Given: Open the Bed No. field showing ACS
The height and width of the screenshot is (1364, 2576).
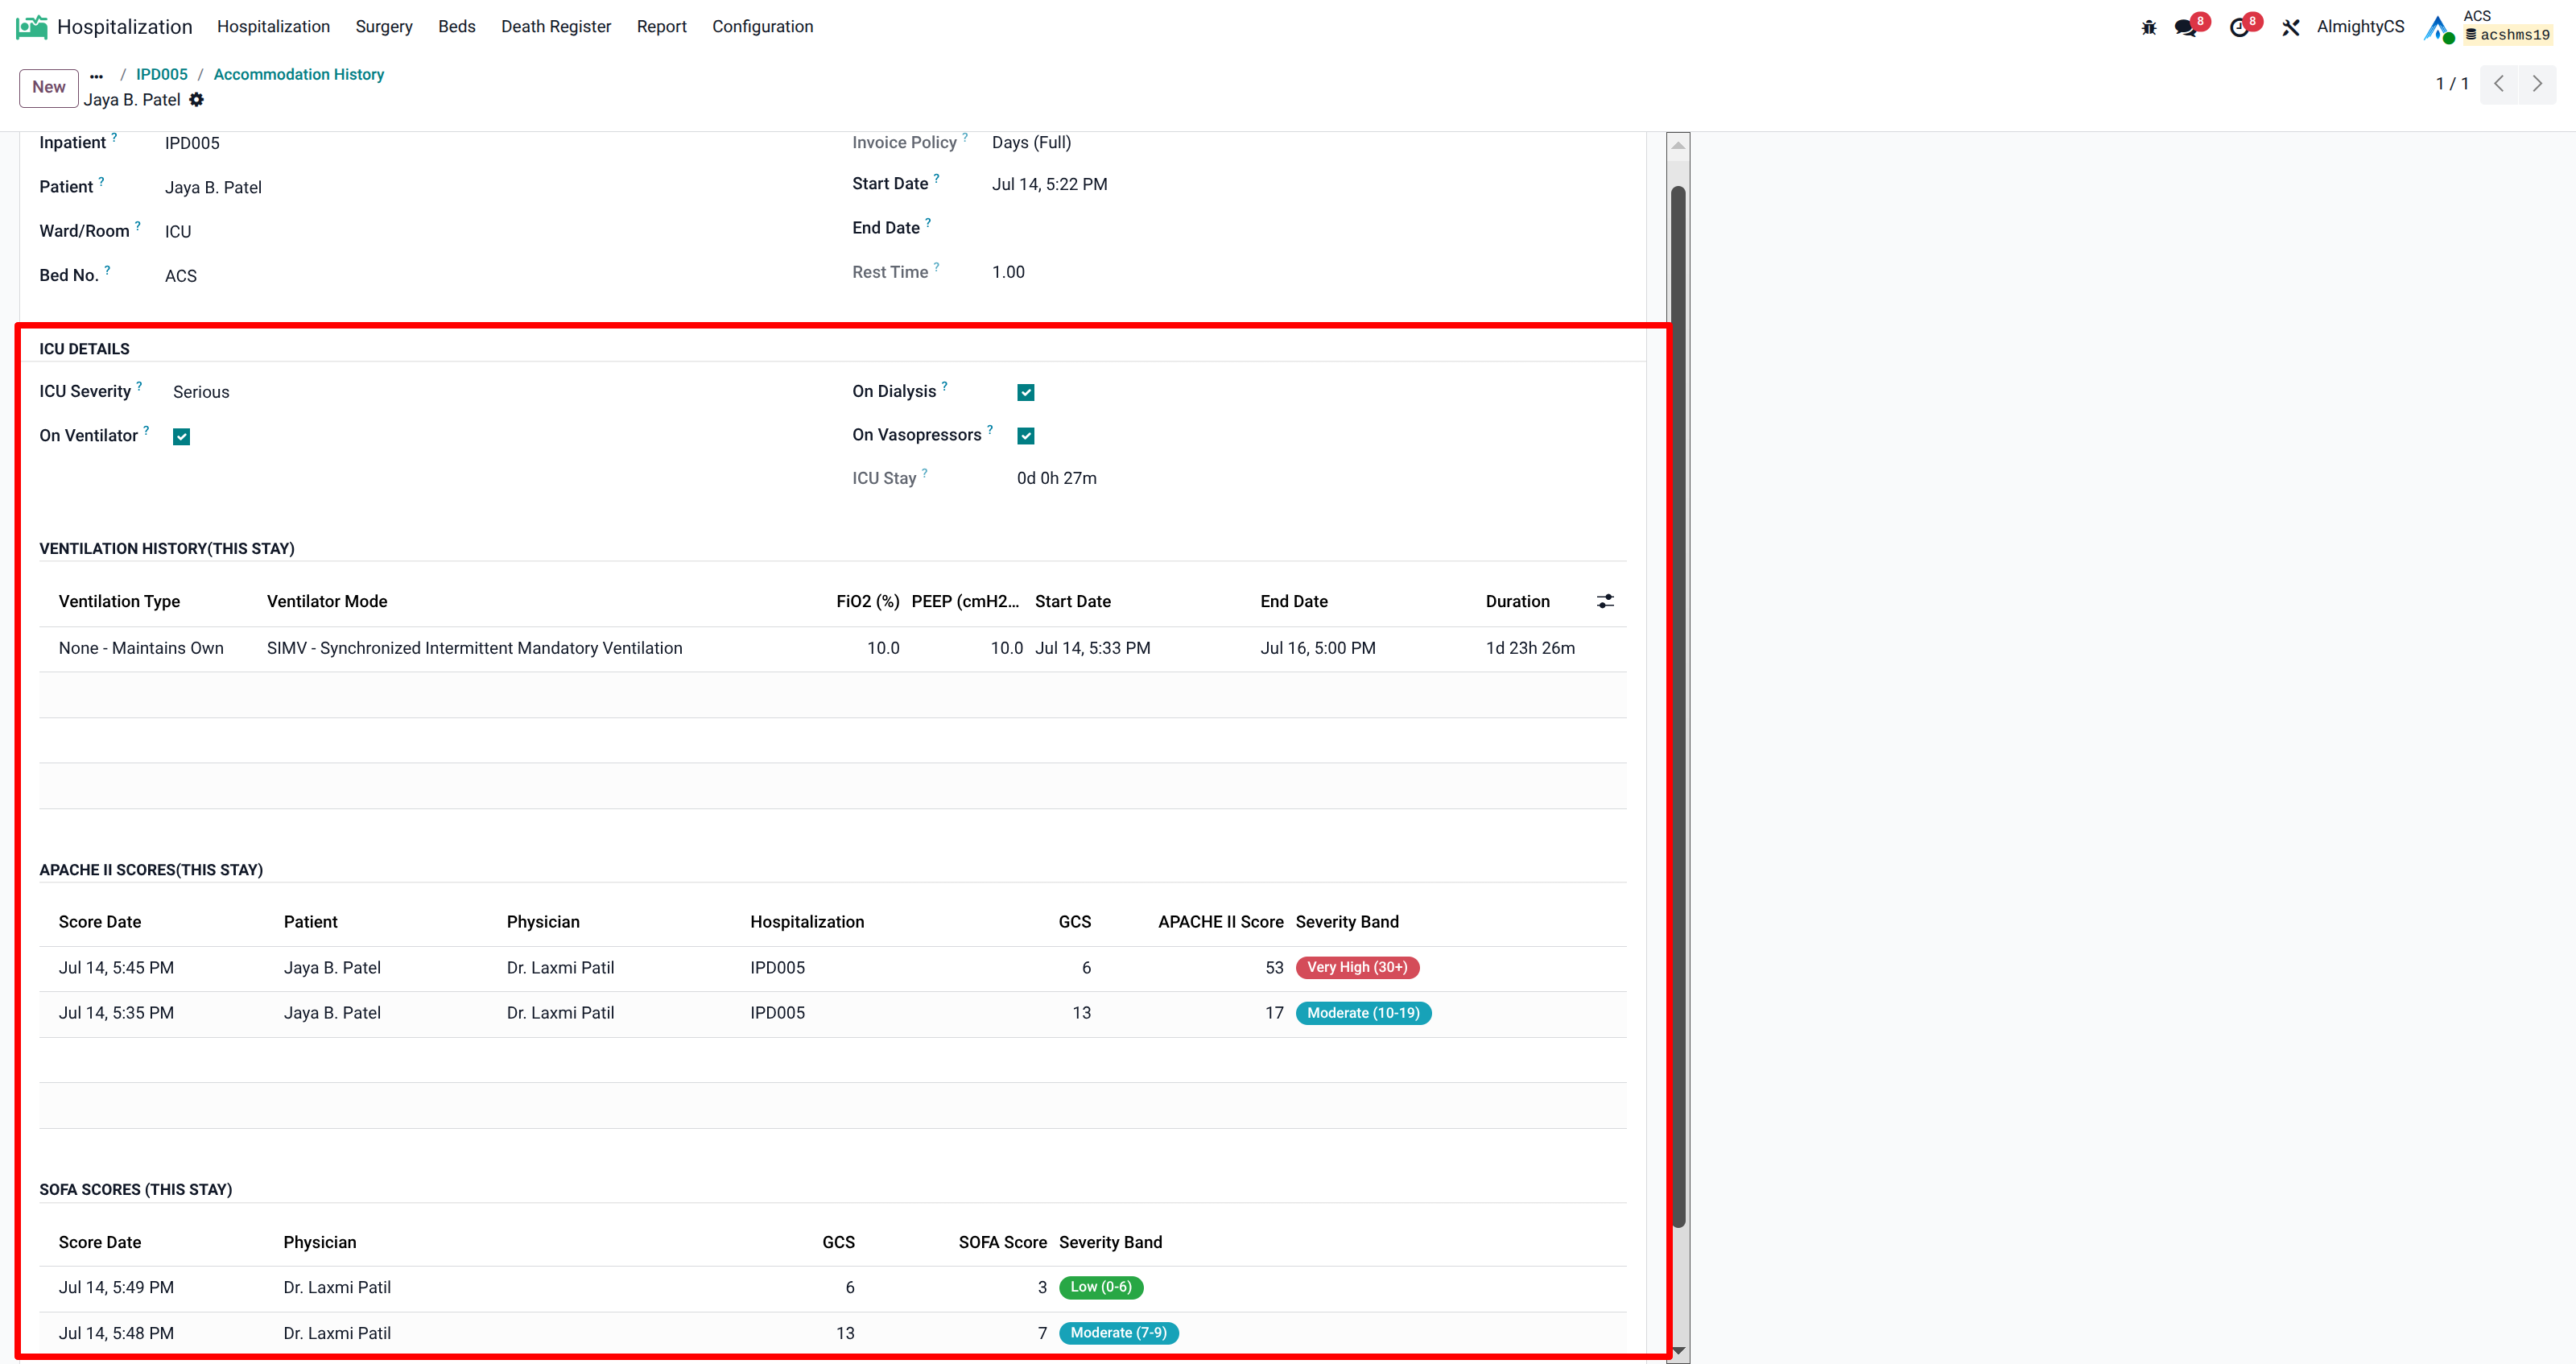Looking at the screenshot, I should pyautogui.click(x=181, y=276).
